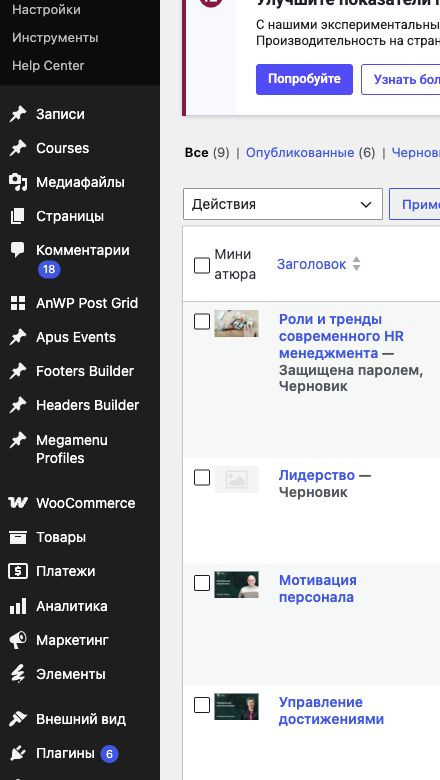Open Help Center in the sidebar
This screenshot has height=780, width=440.
(48, 65)
